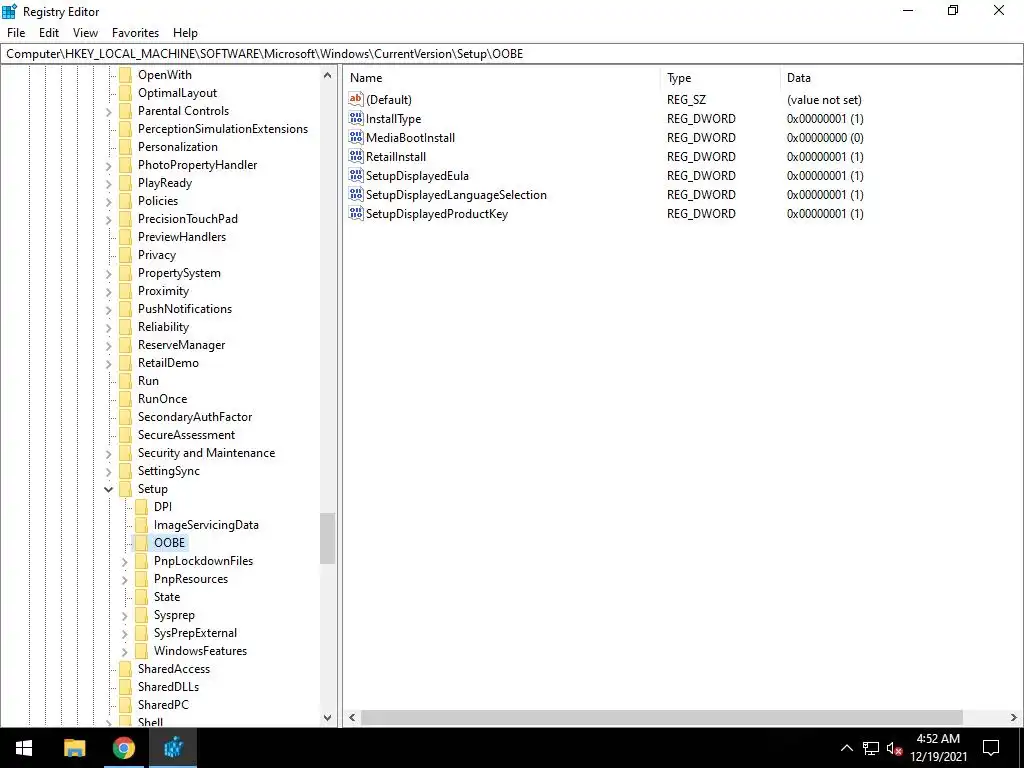Click the SetupDisplayedLanguageSelection DWORD icon
This screenshot has width=1024, height=768.
pos(356,194)
